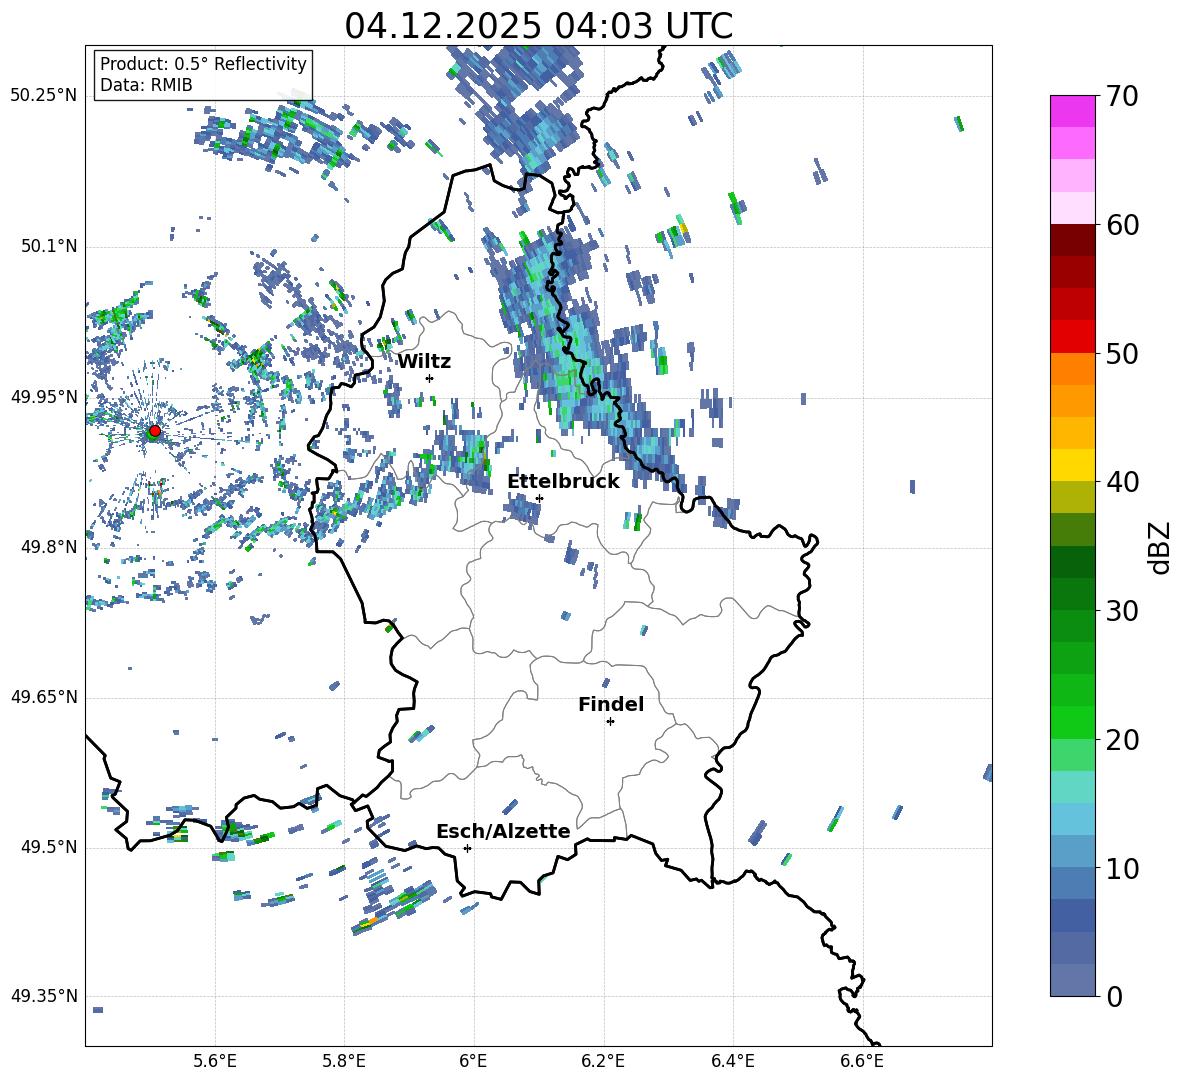This screenshot has height=1081, width=1184.
Task: Click the 6°E longitude label
Action: 473,1061
